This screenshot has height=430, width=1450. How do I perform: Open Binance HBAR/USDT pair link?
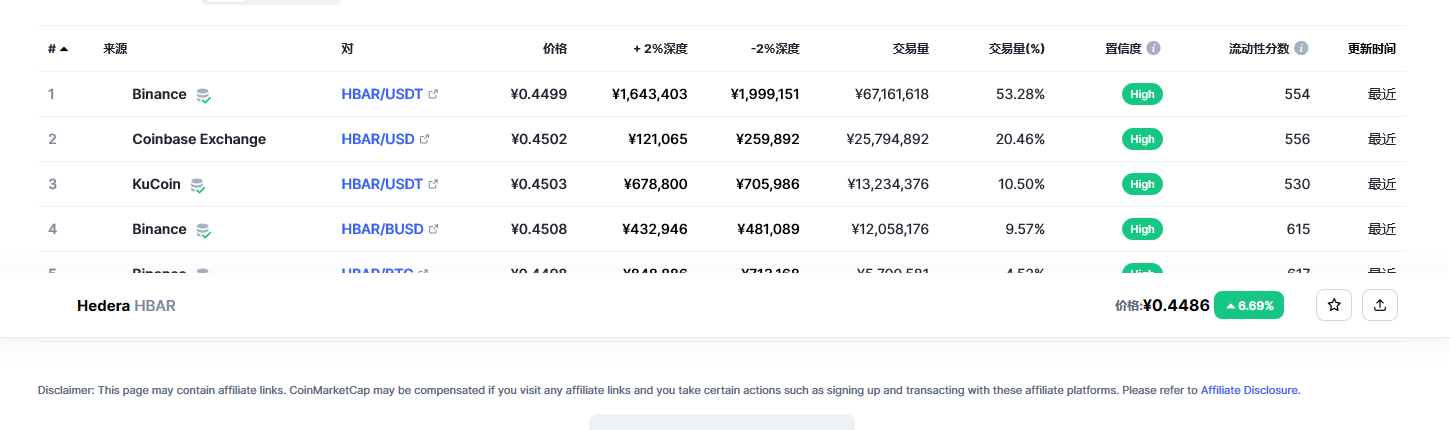[382, 94]
